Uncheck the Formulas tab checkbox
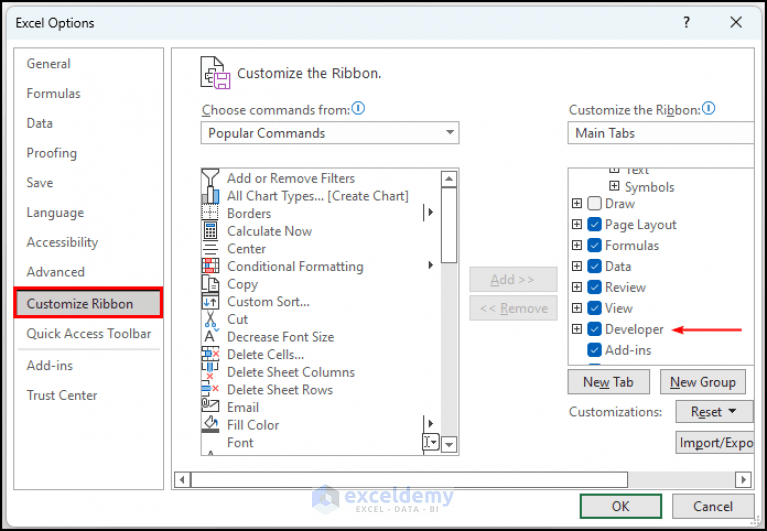 [x=594, y=245]
